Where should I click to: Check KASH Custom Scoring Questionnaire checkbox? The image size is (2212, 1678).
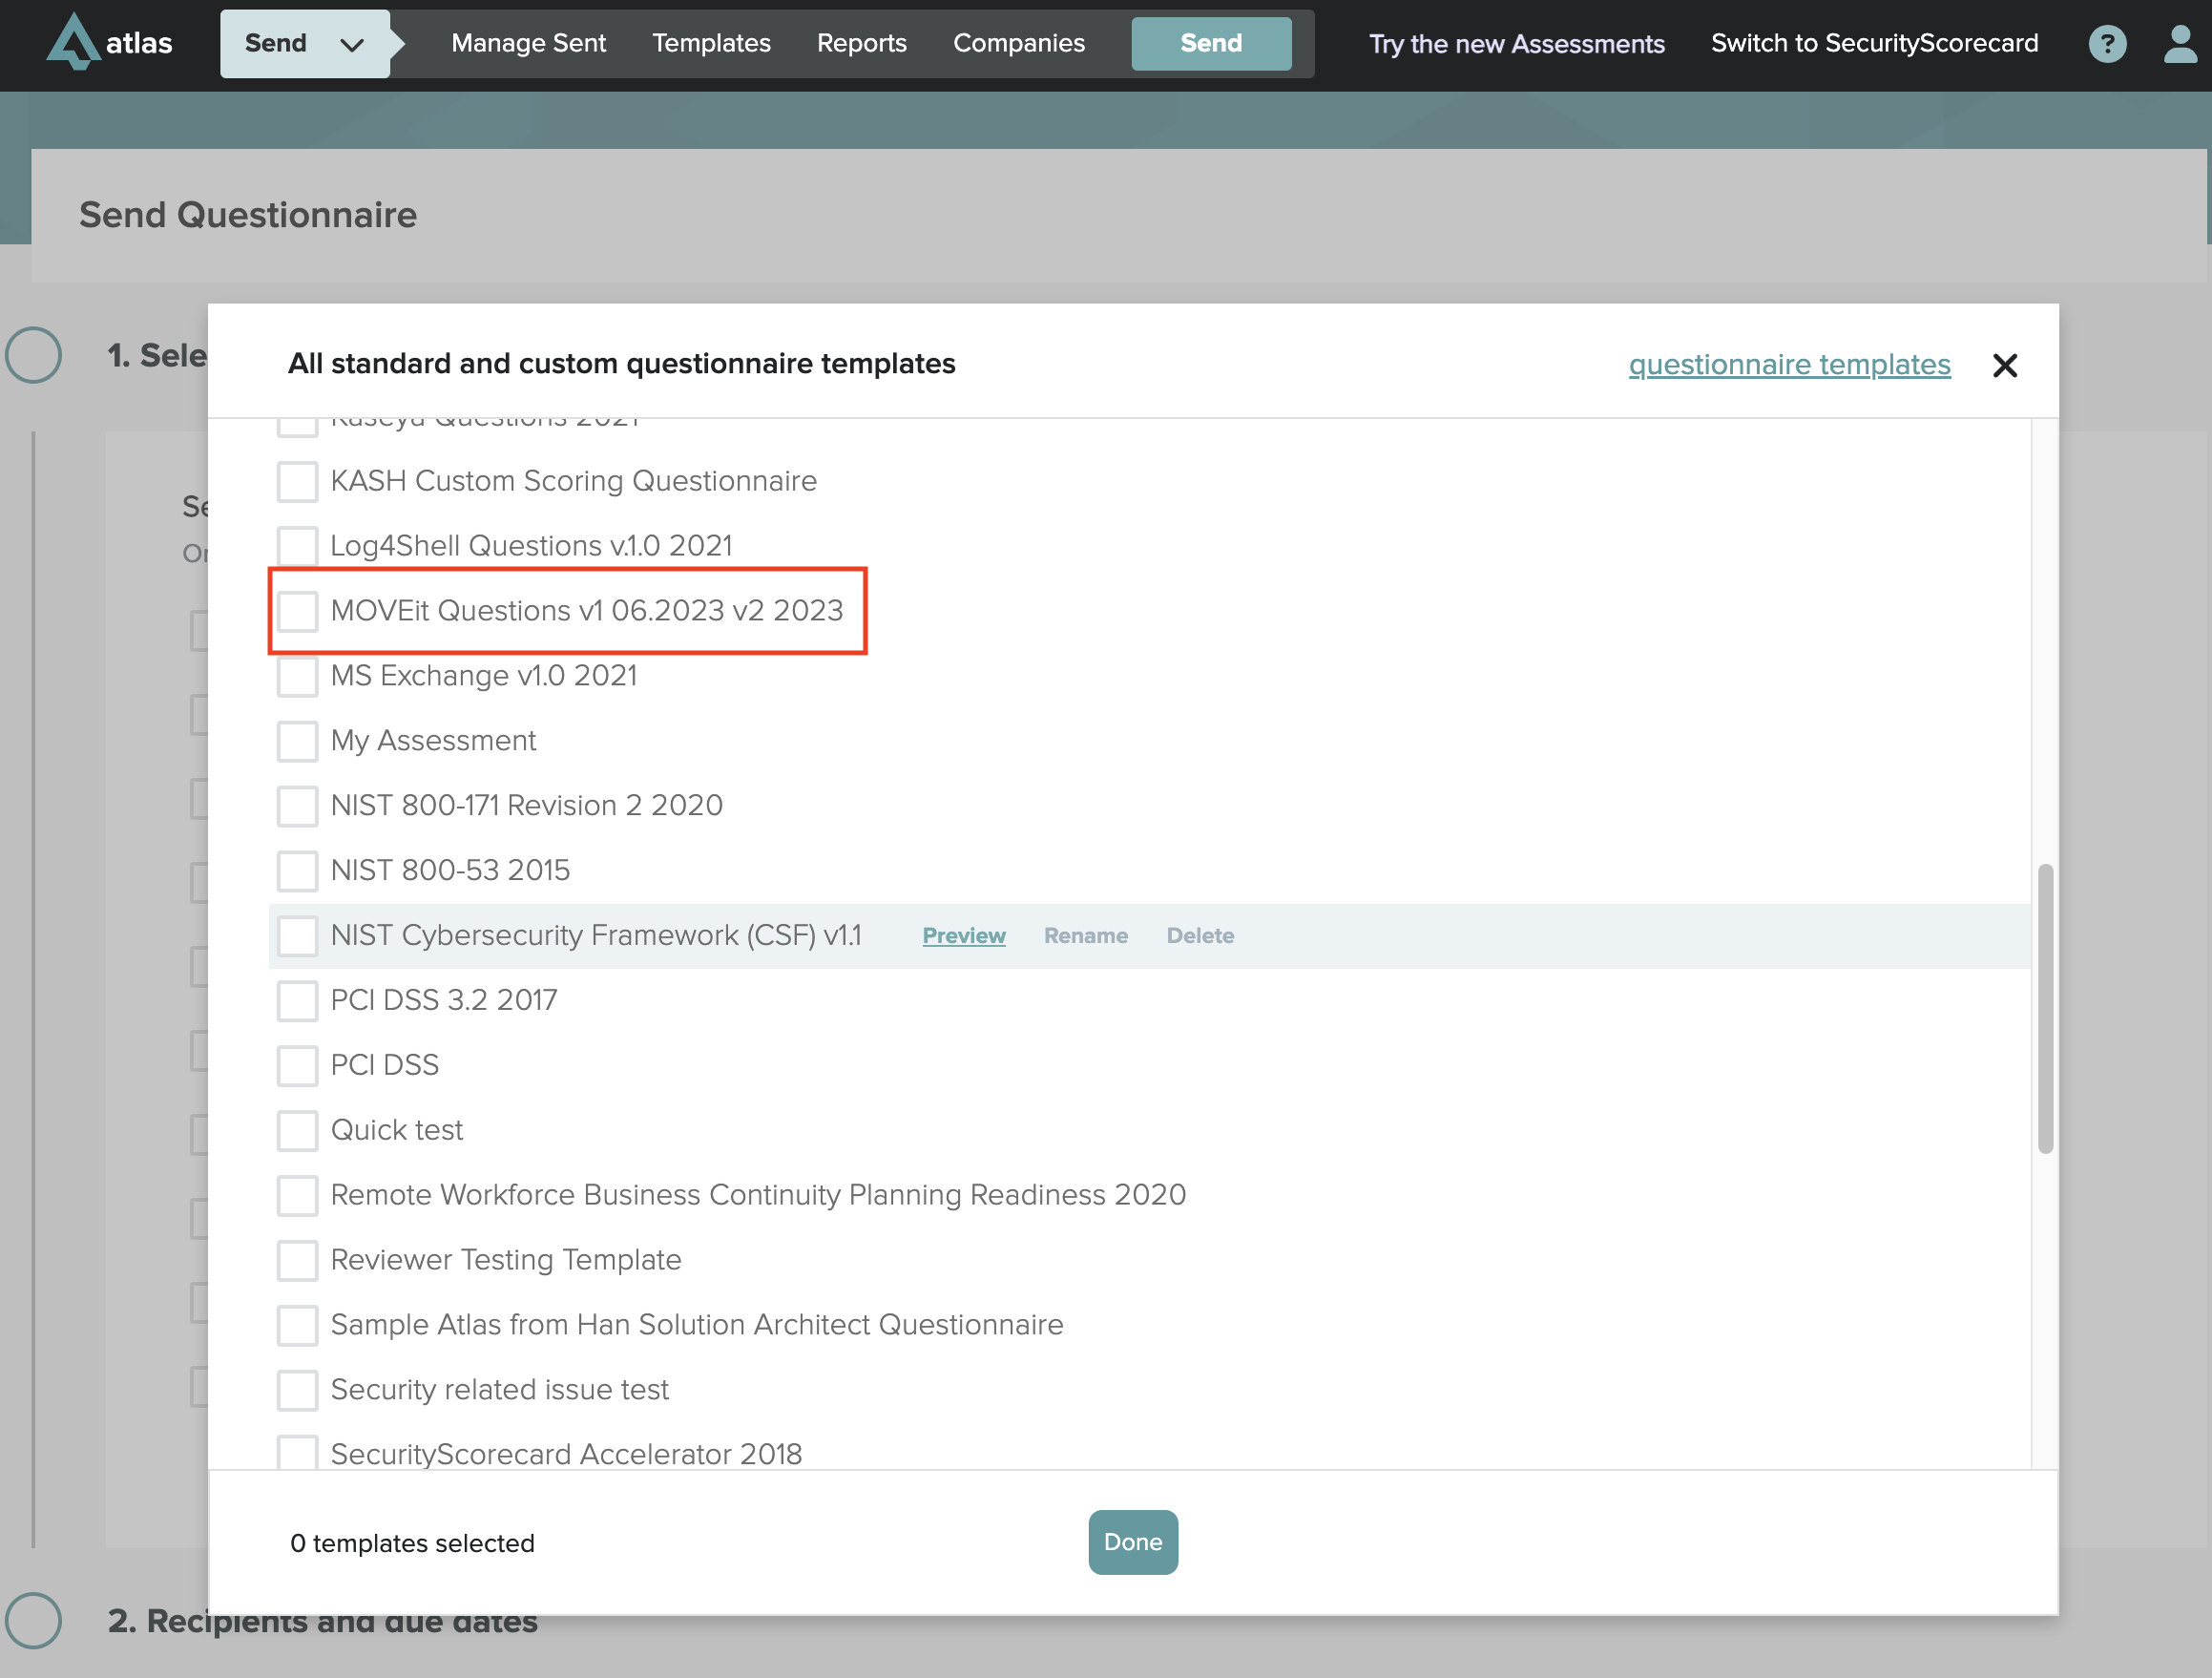[297, 481]
